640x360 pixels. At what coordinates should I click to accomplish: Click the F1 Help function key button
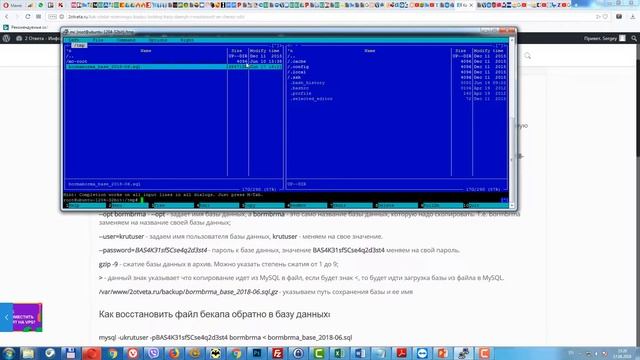click(x=86, y=205)
